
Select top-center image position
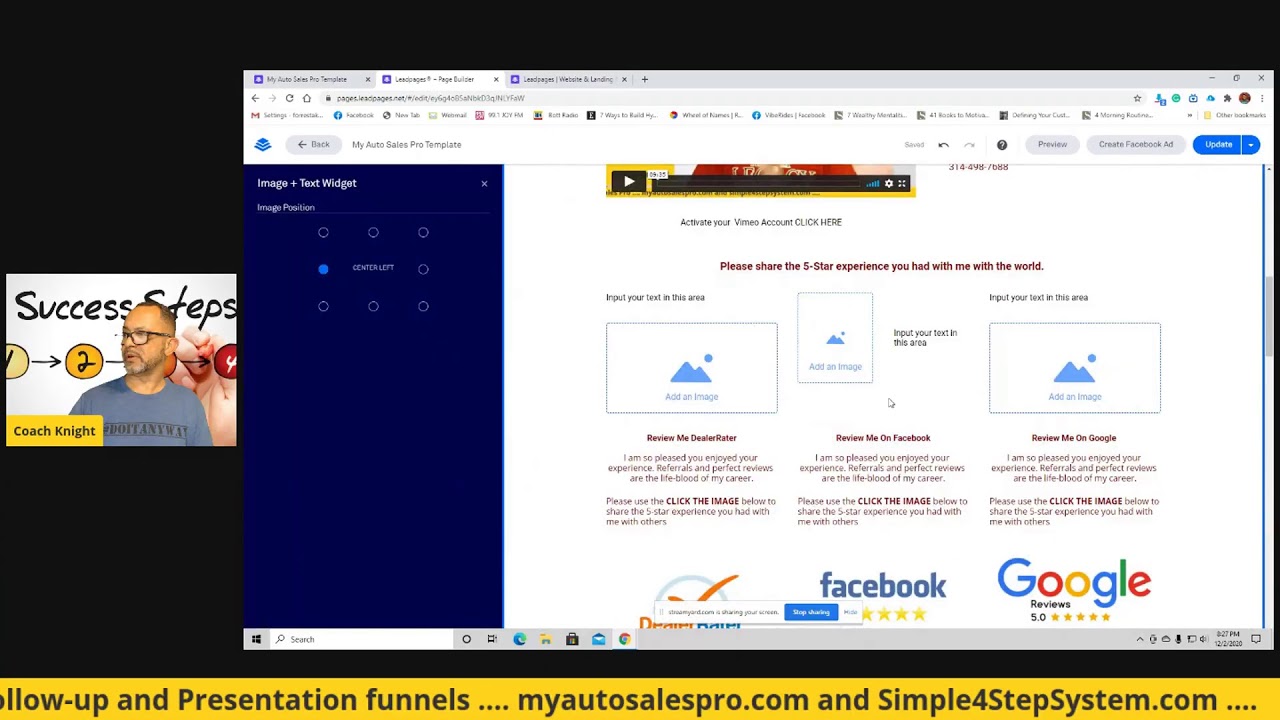point(373,232)
